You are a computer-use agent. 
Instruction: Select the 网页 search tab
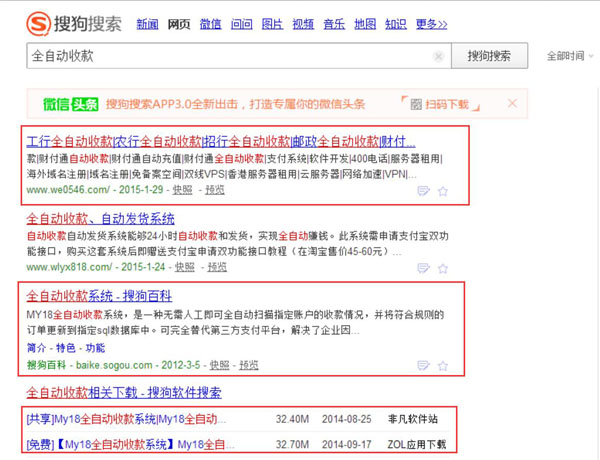point(179,24)
